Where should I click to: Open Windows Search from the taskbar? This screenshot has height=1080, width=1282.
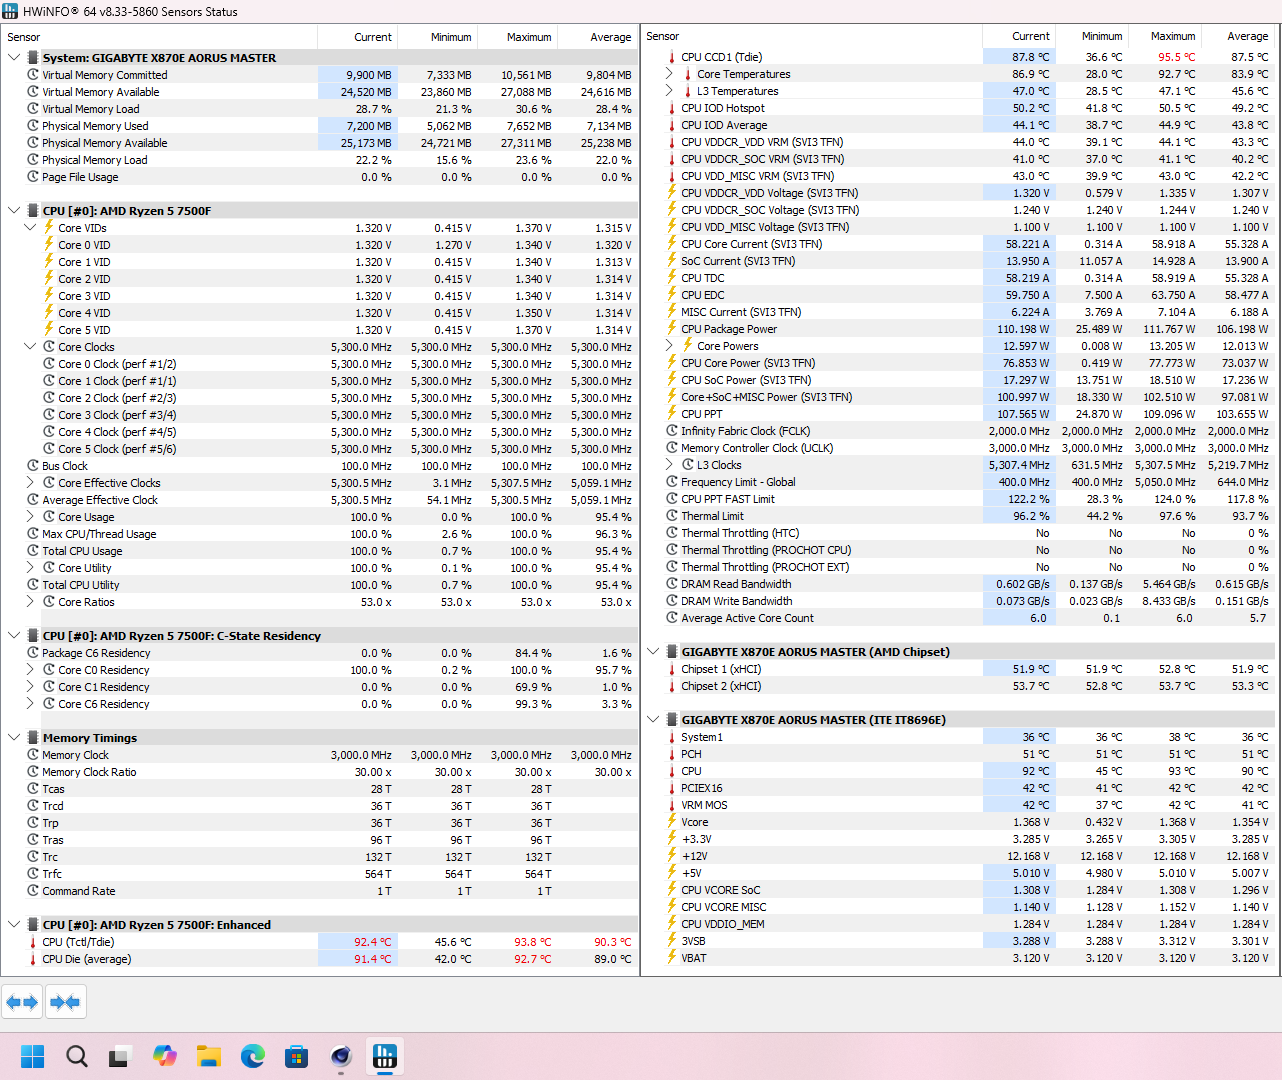tap(77, 1056)
